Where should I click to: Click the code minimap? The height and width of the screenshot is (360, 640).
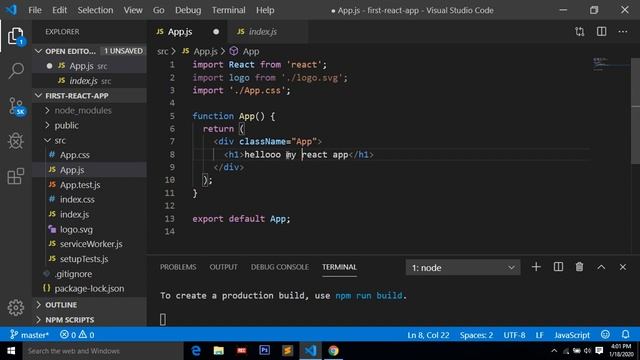pos(611,65)
